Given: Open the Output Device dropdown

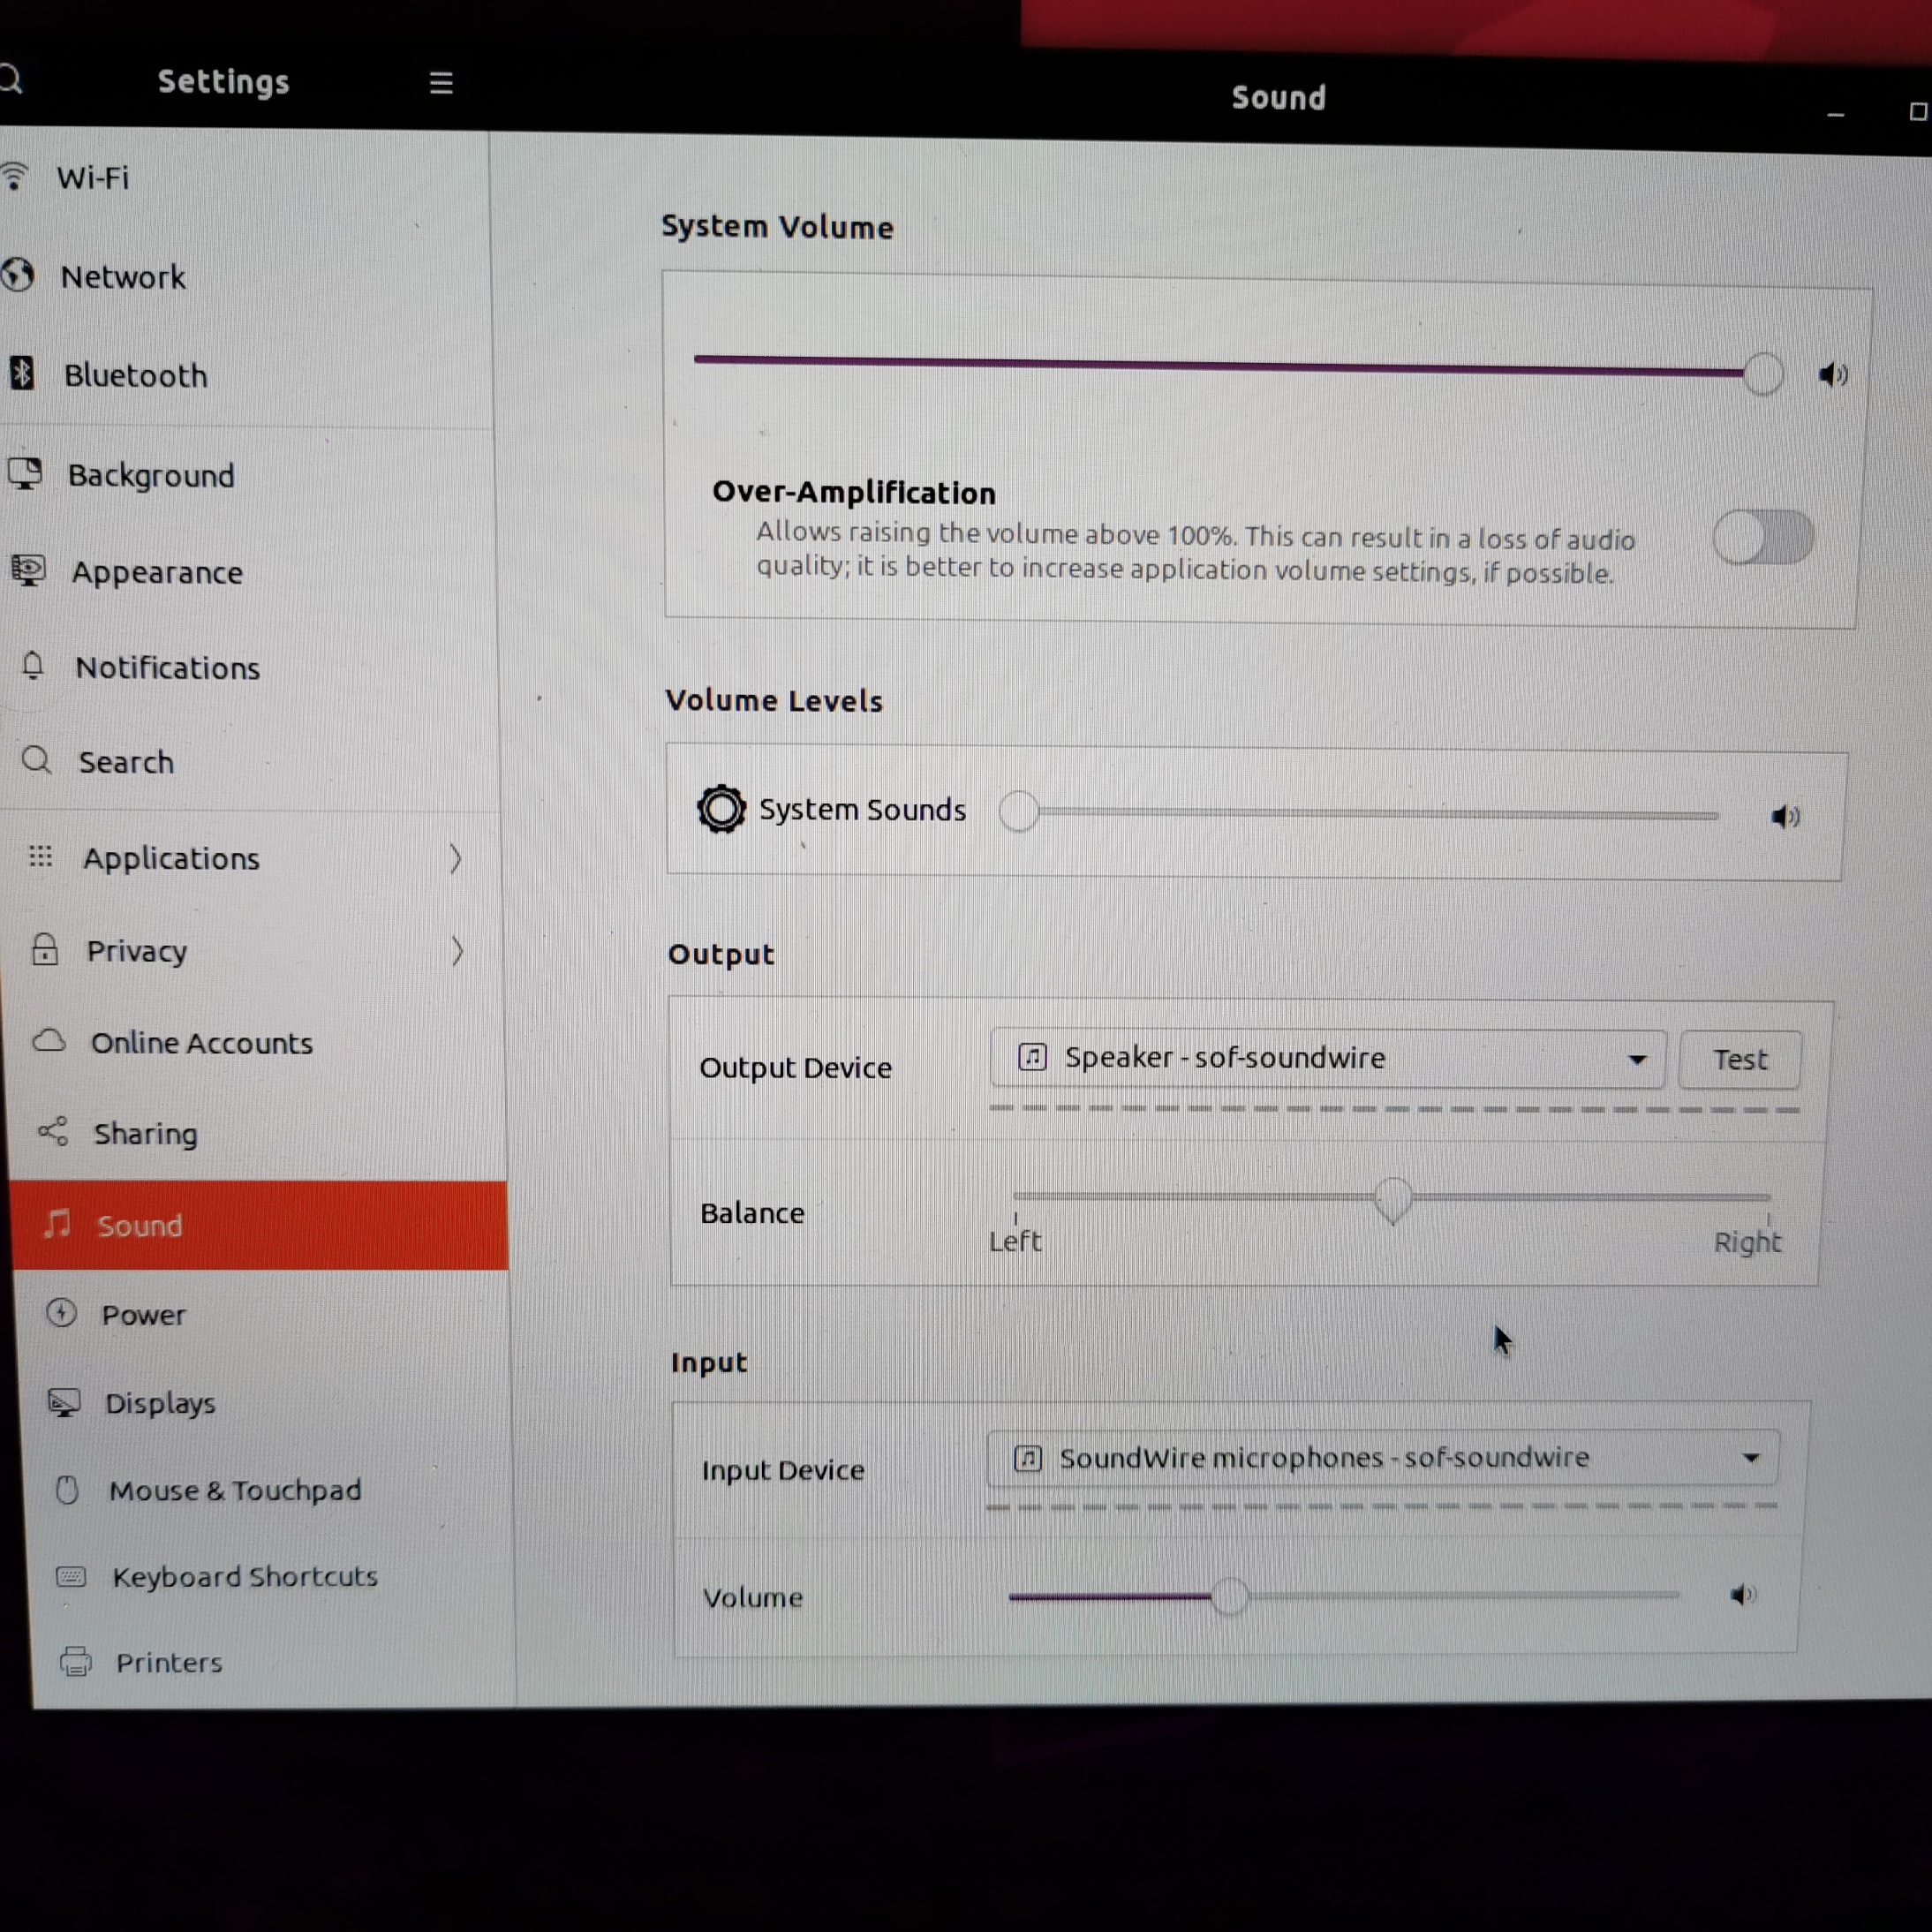Looking at the screenshot, I should (1326, 1058).
